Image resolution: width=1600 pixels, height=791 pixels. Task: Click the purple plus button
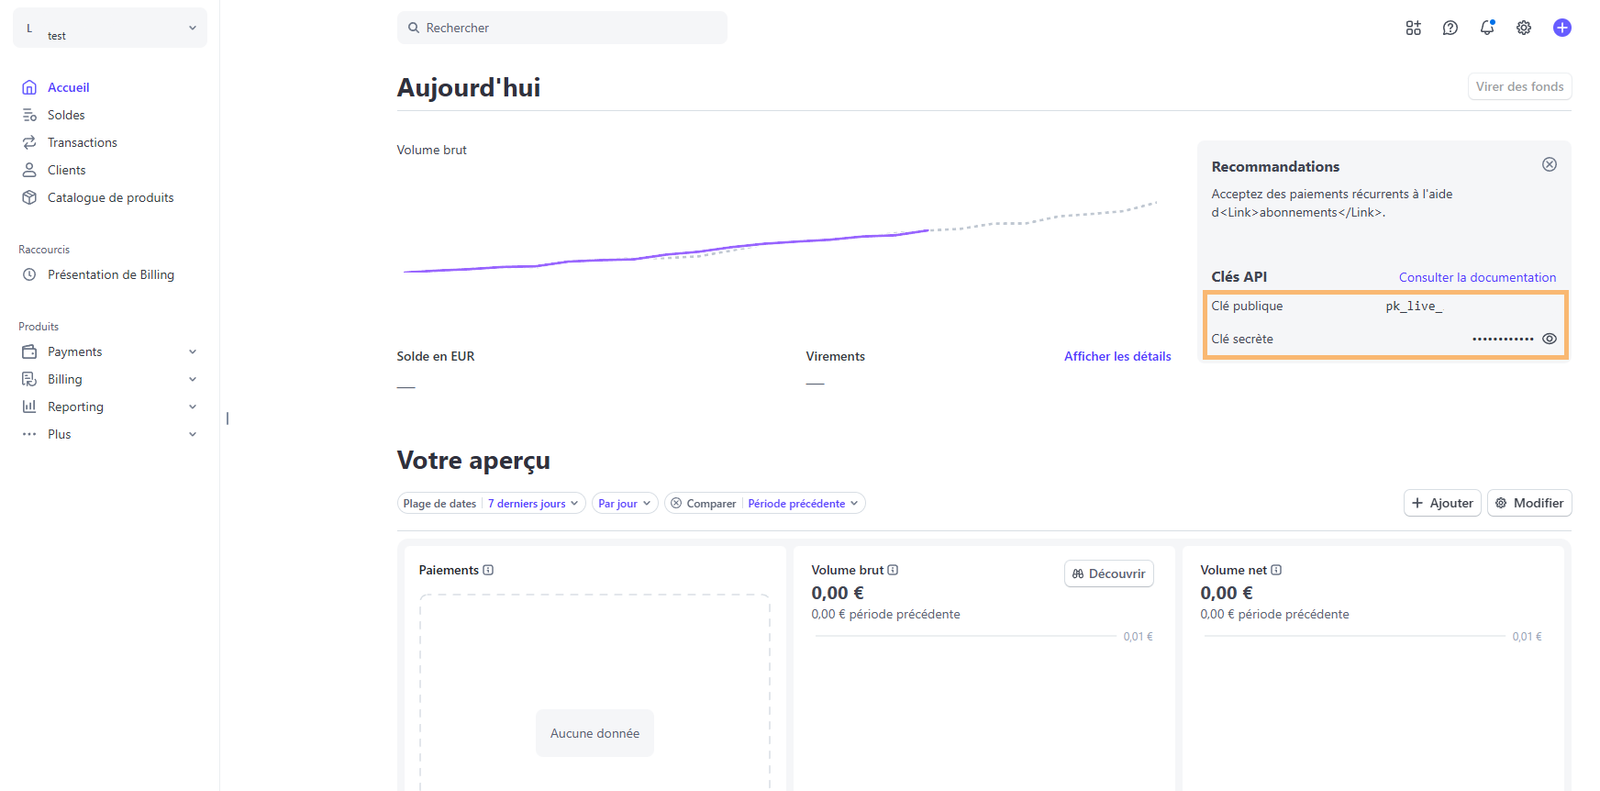click(1562, 27)
